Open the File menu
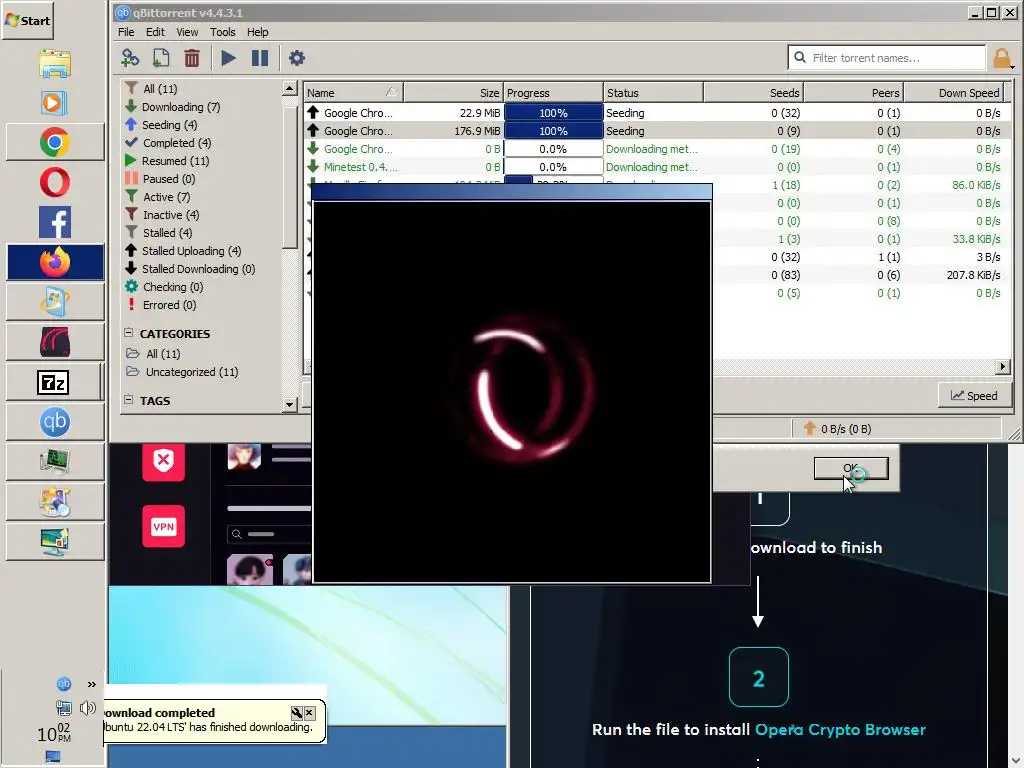Screen dimensions: 1024x768 [126, 32]
